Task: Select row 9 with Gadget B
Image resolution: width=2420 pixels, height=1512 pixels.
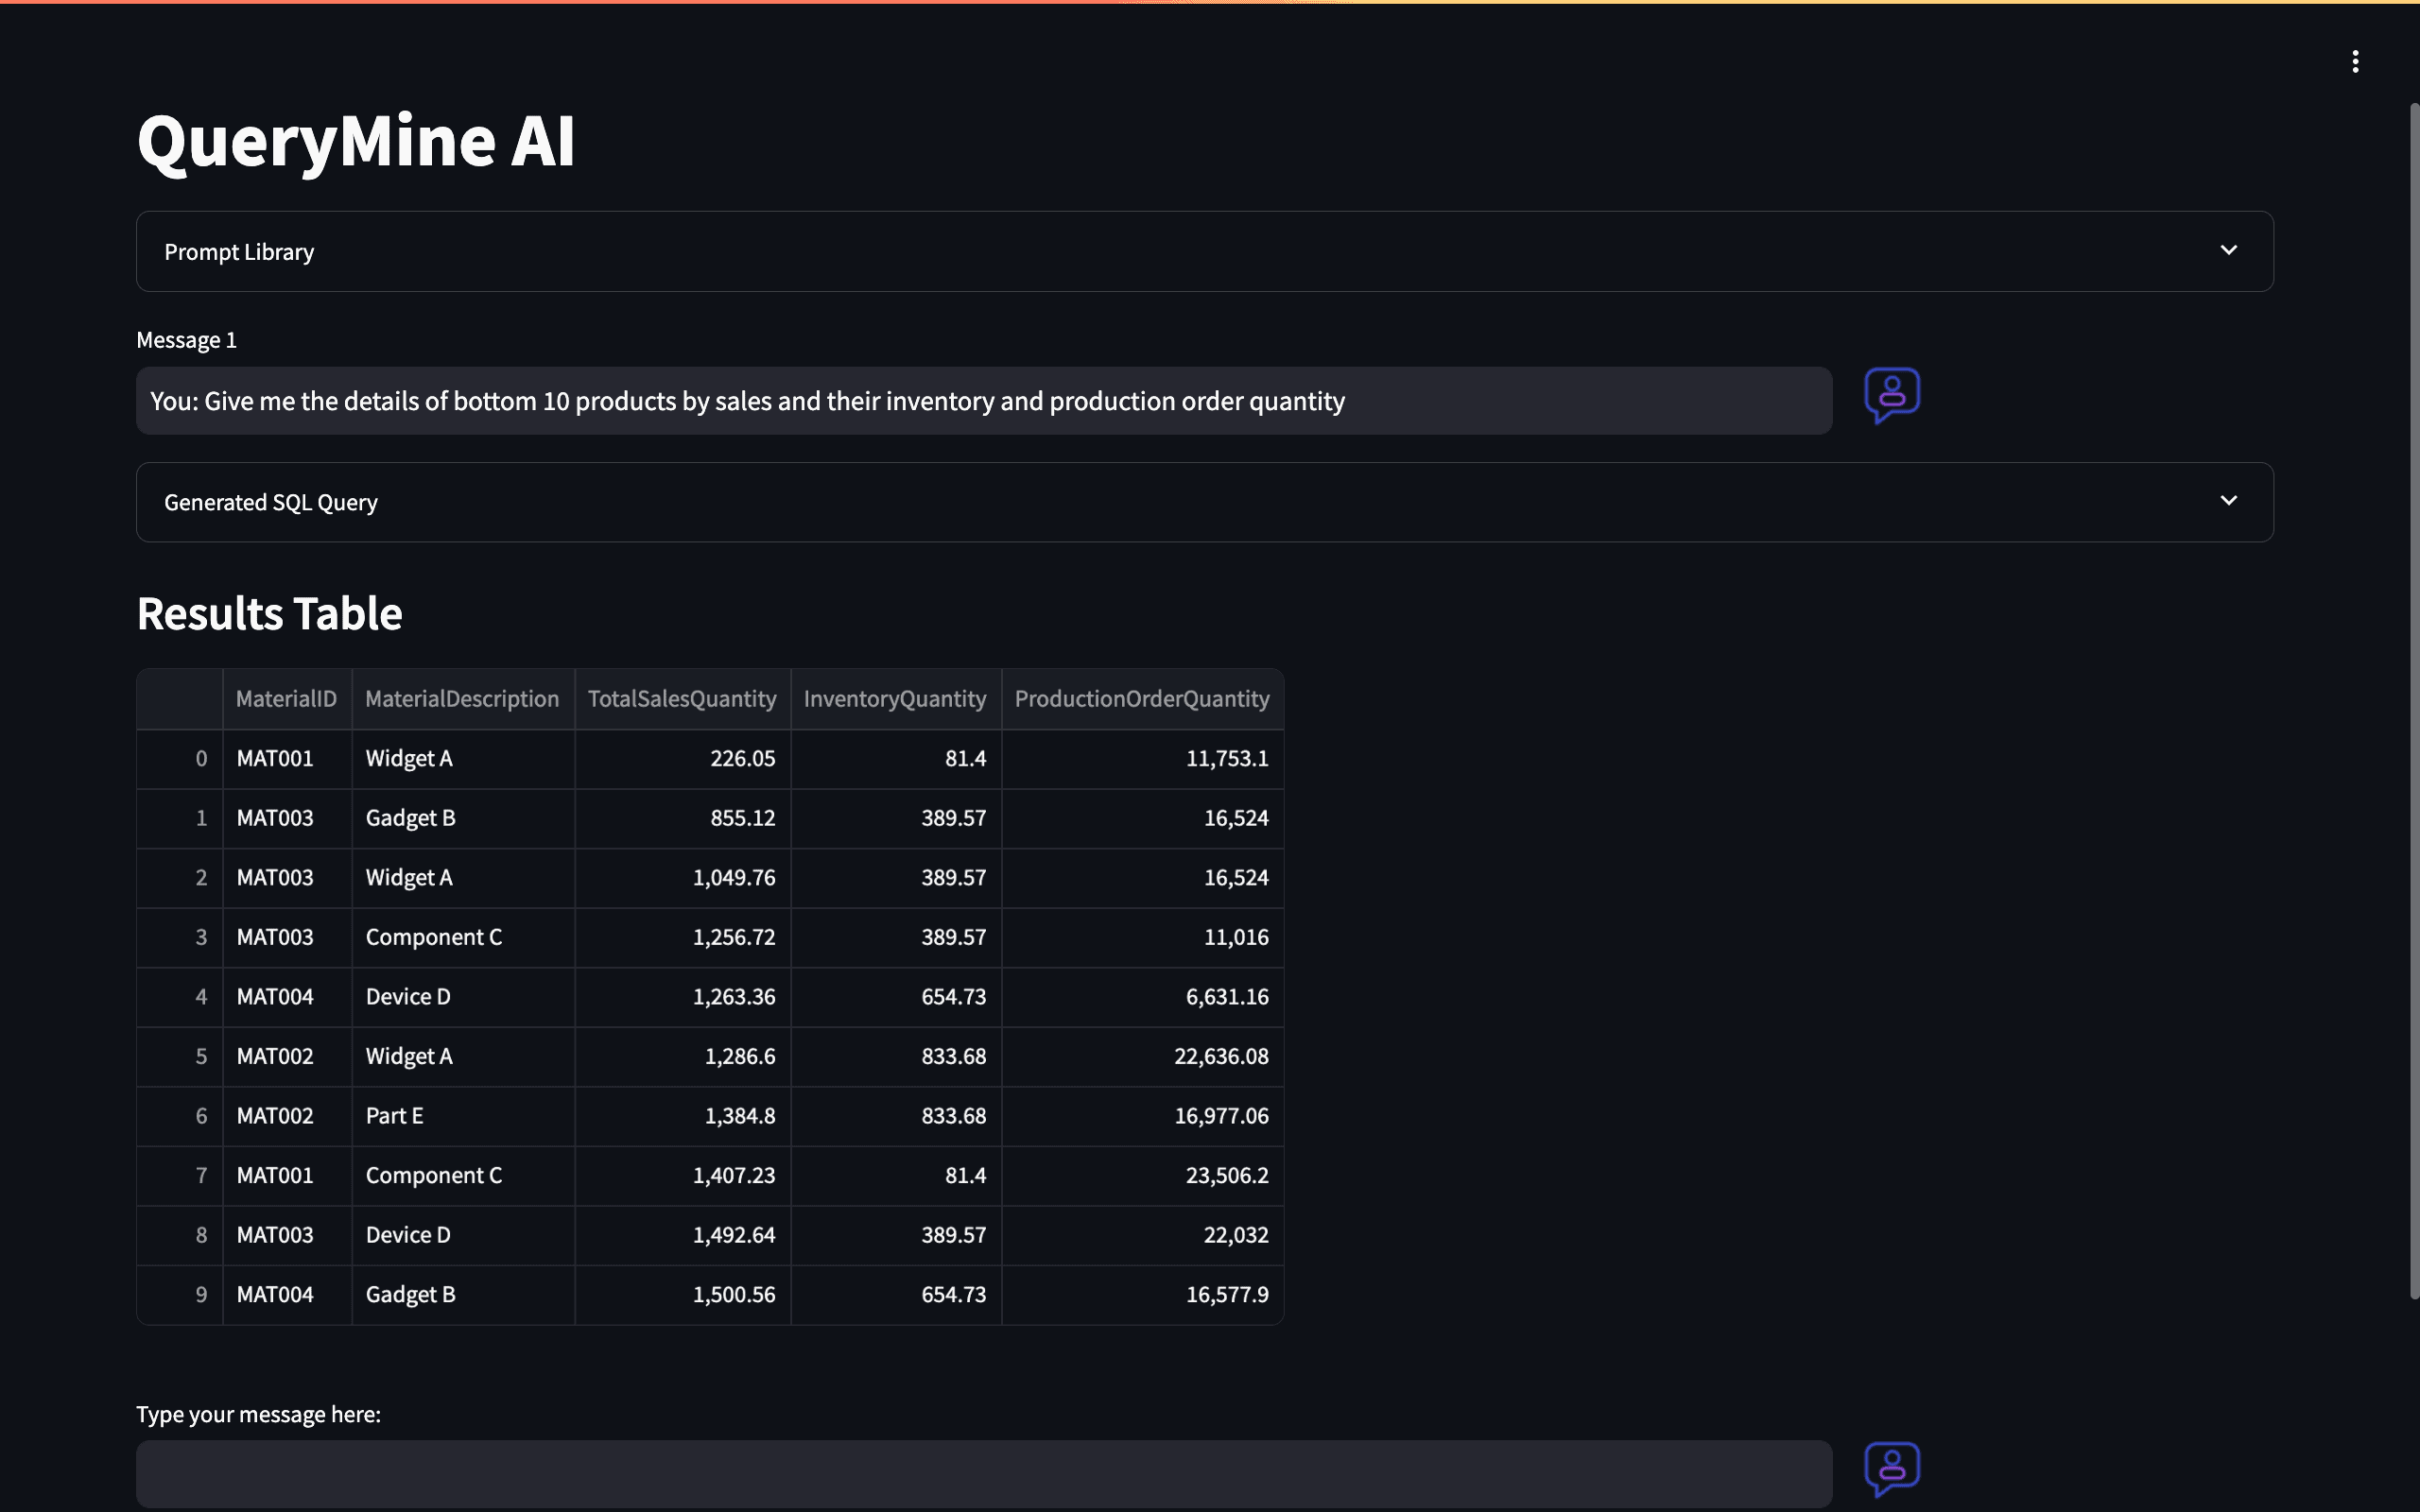Action: (x=410, y=1294)
